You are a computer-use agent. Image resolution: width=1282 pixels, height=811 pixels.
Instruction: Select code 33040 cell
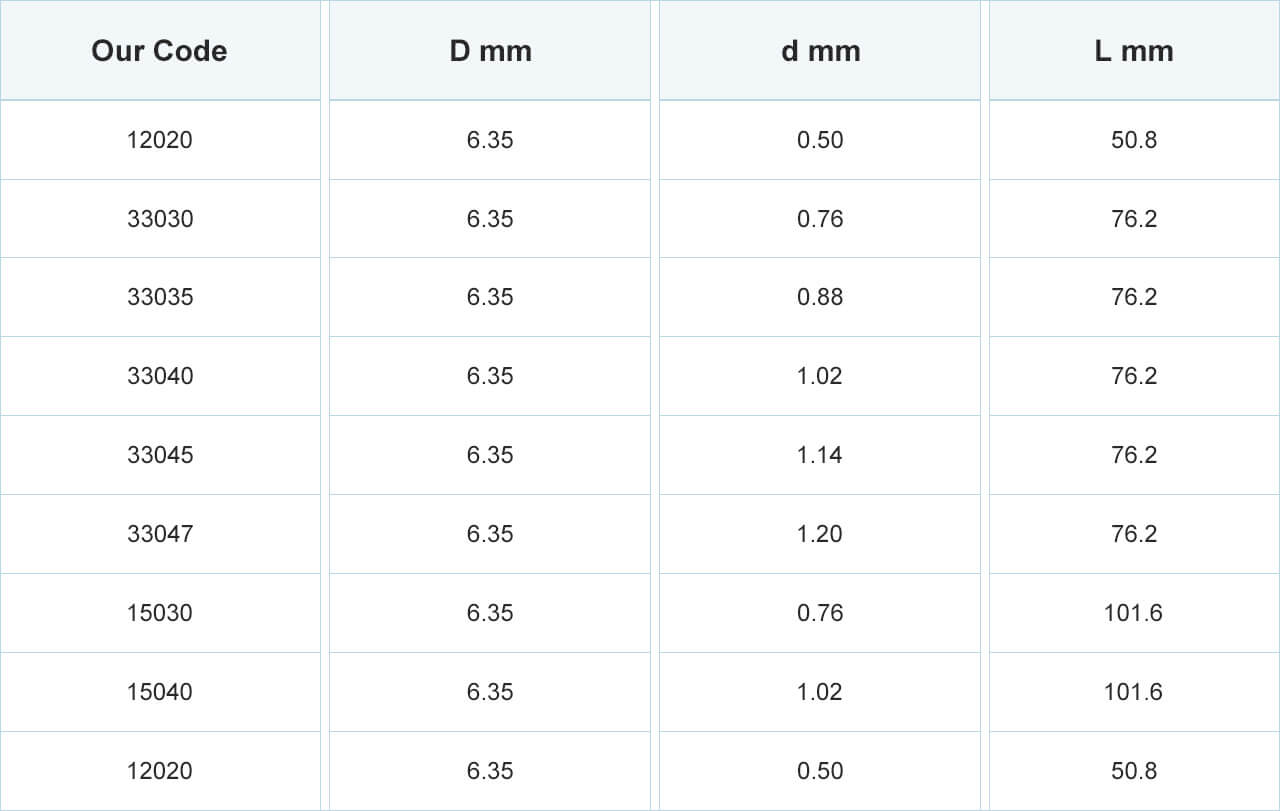(x=160, y=376)
